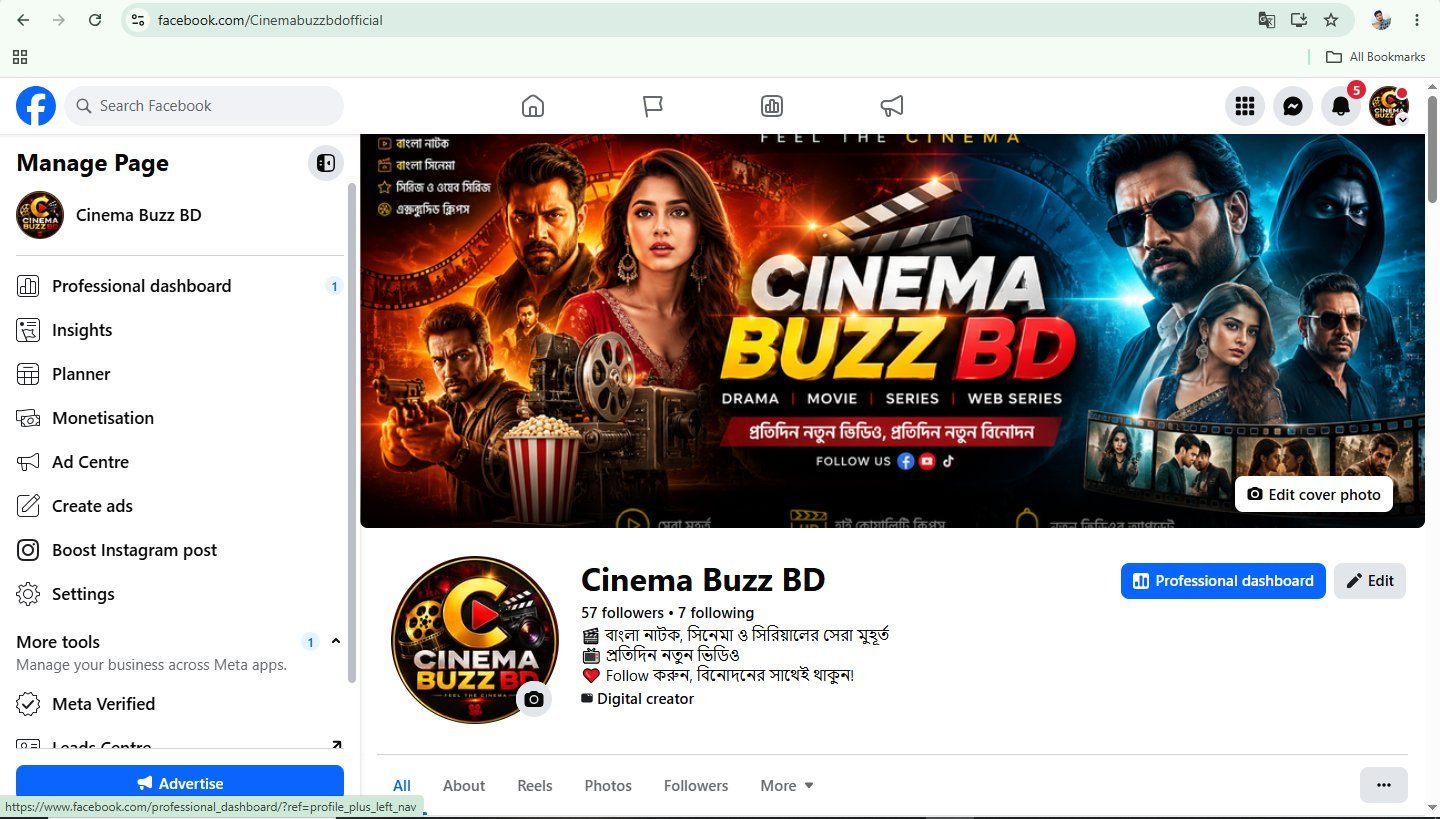Open the Ad Centre megaphone icon in top bar
This screenshot has width=1440, height=819.
pos(892,106)
